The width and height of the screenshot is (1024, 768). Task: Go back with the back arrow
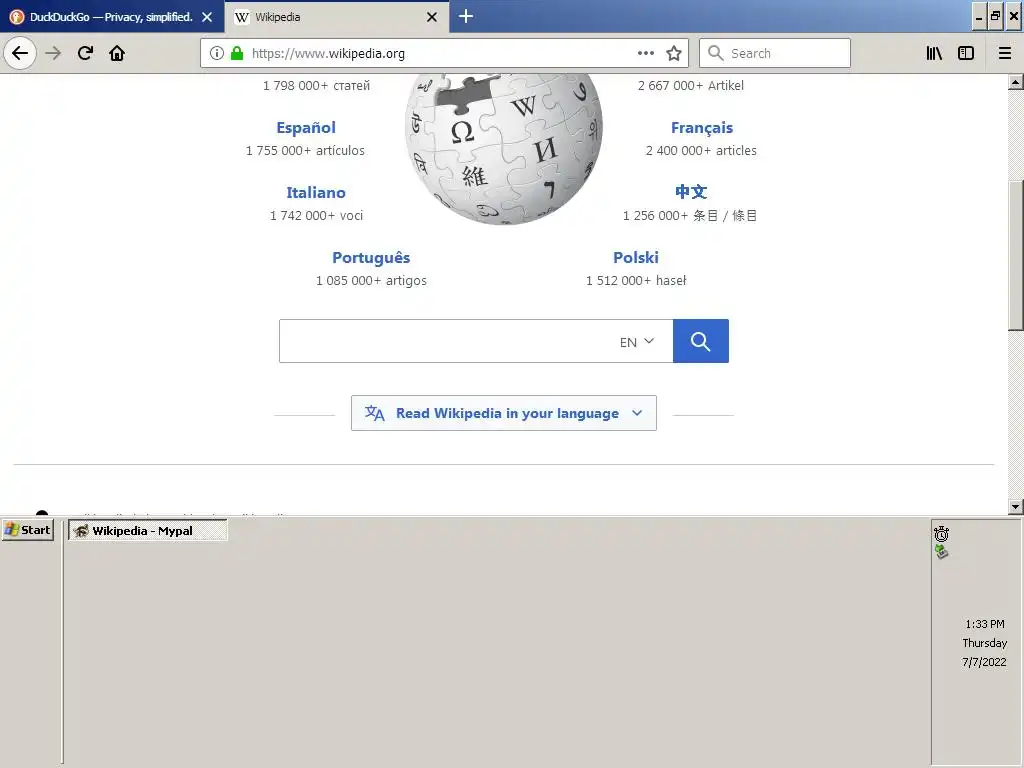[20, 53]
